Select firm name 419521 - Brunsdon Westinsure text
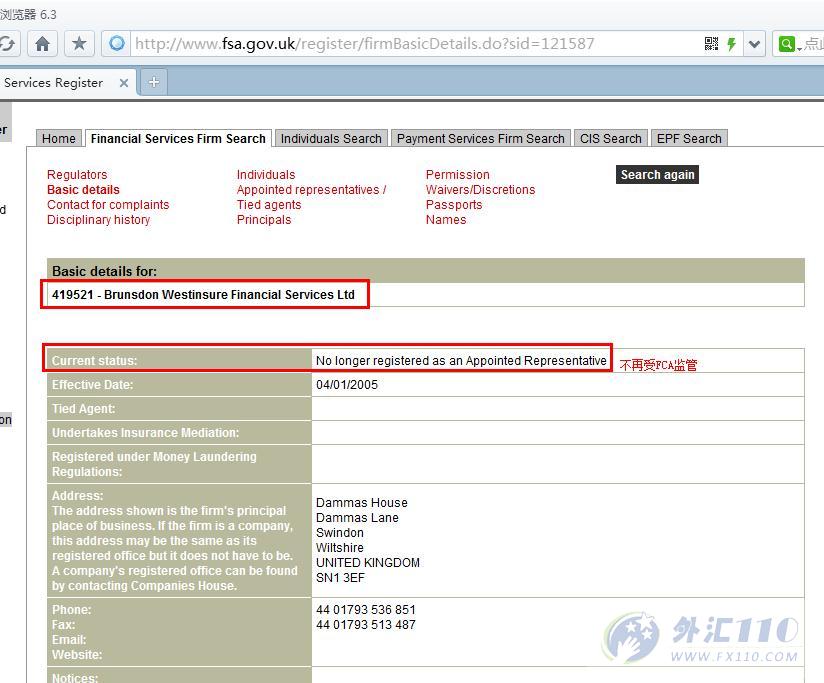824x683 pixels. 203,294
